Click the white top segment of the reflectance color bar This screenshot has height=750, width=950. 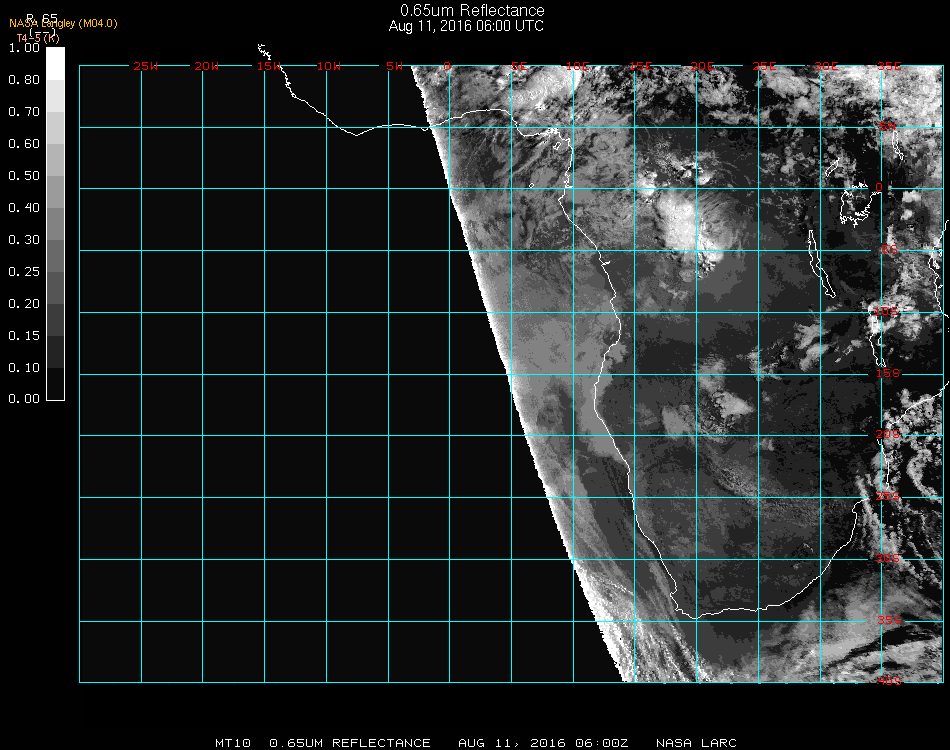tap(55, 64)
